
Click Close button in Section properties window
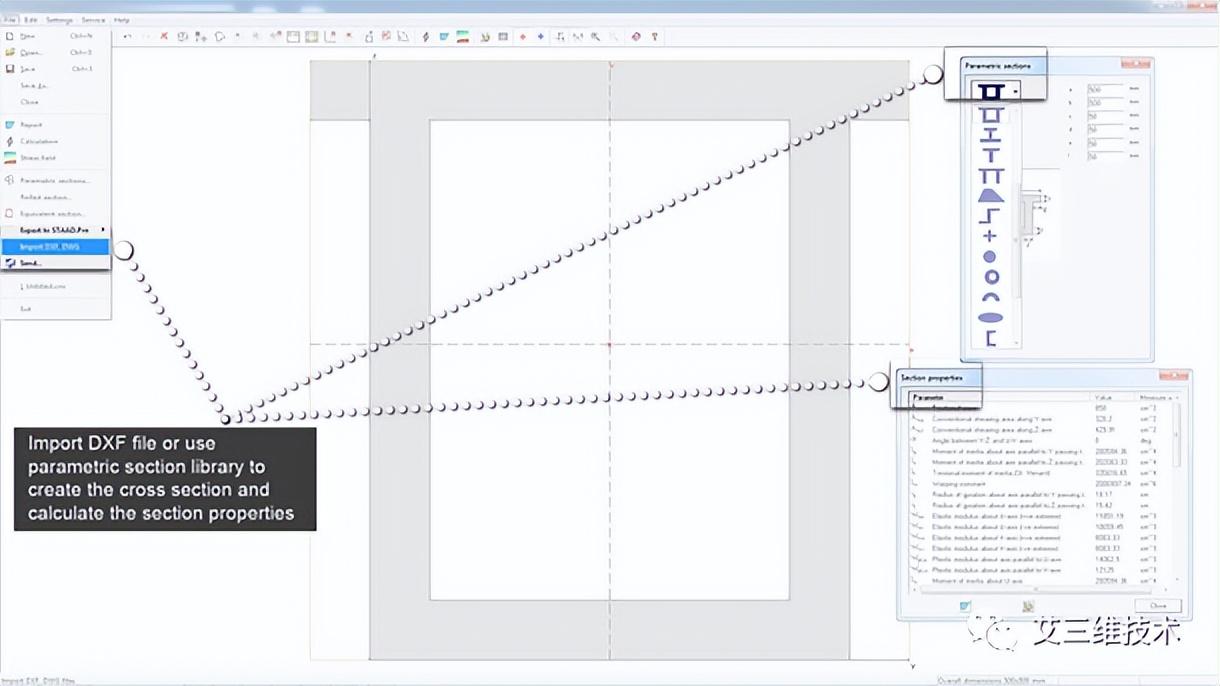point(1158,605)
